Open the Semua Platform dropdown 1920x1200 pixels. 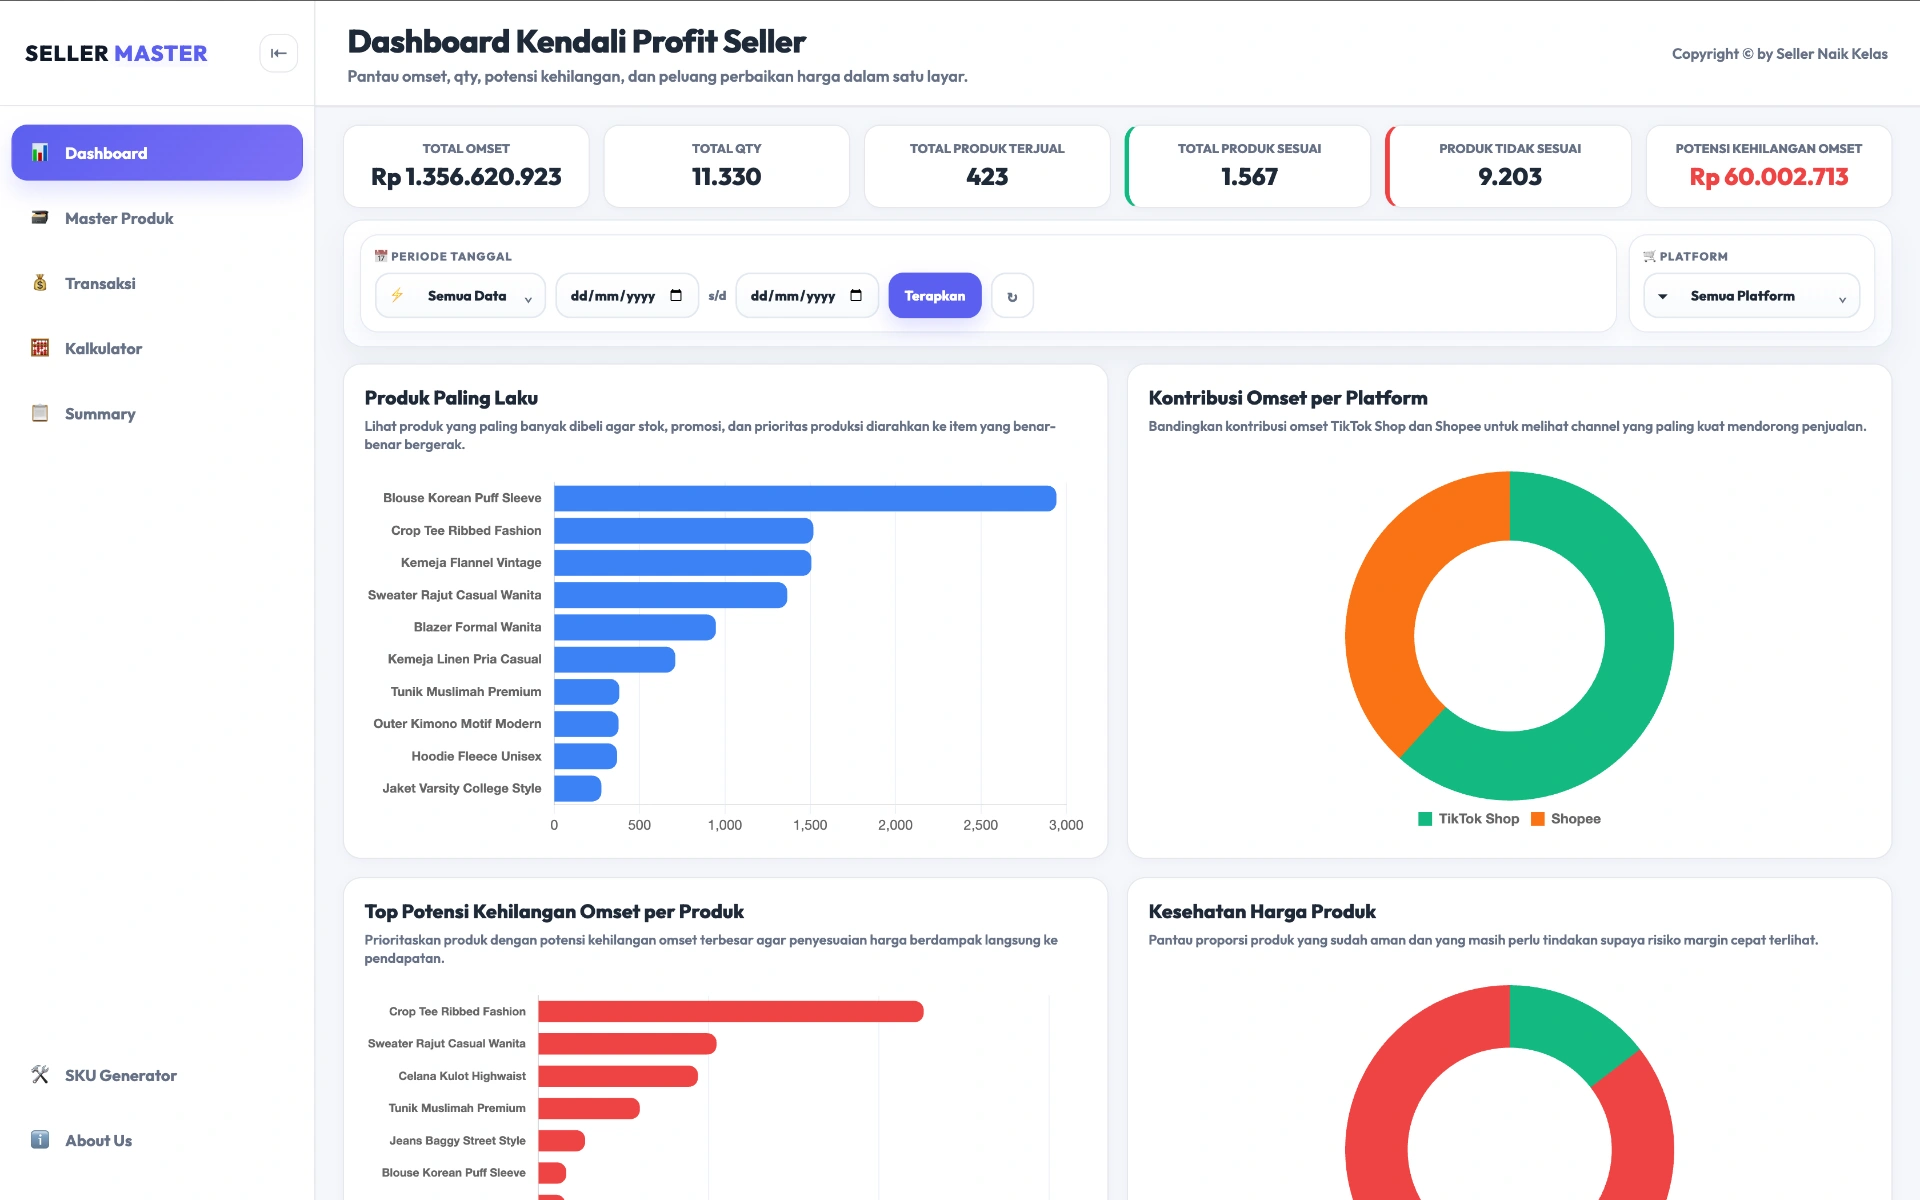(1752, 296)
